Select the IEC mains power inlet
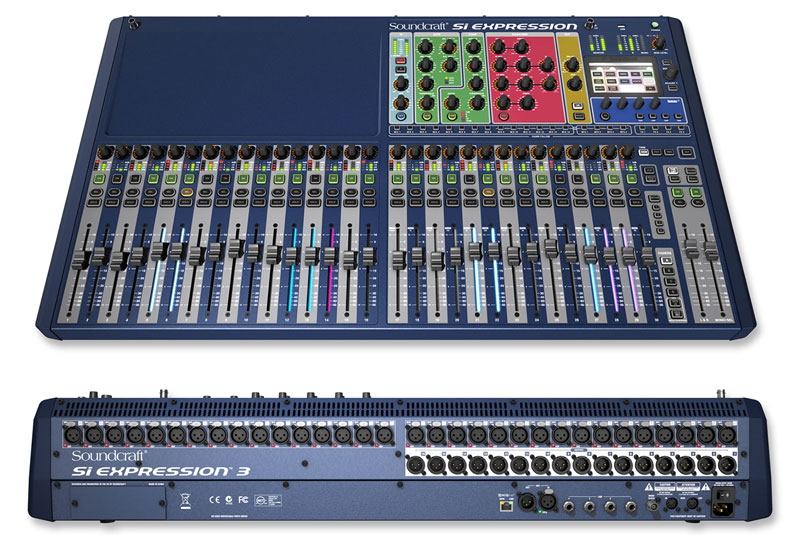This screenshot has height=545, width=800. coord(722,509)
